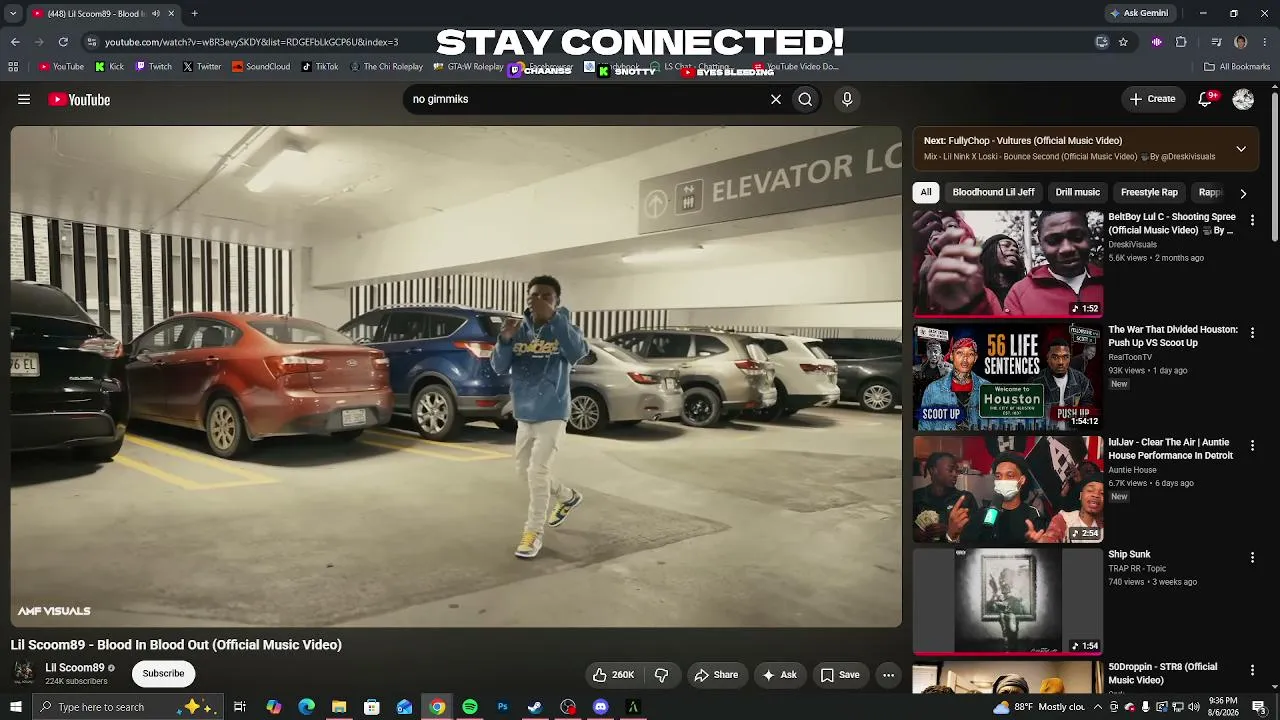Reload the page
This screenshot has width=1280, height=720.
tap(63, 42)
